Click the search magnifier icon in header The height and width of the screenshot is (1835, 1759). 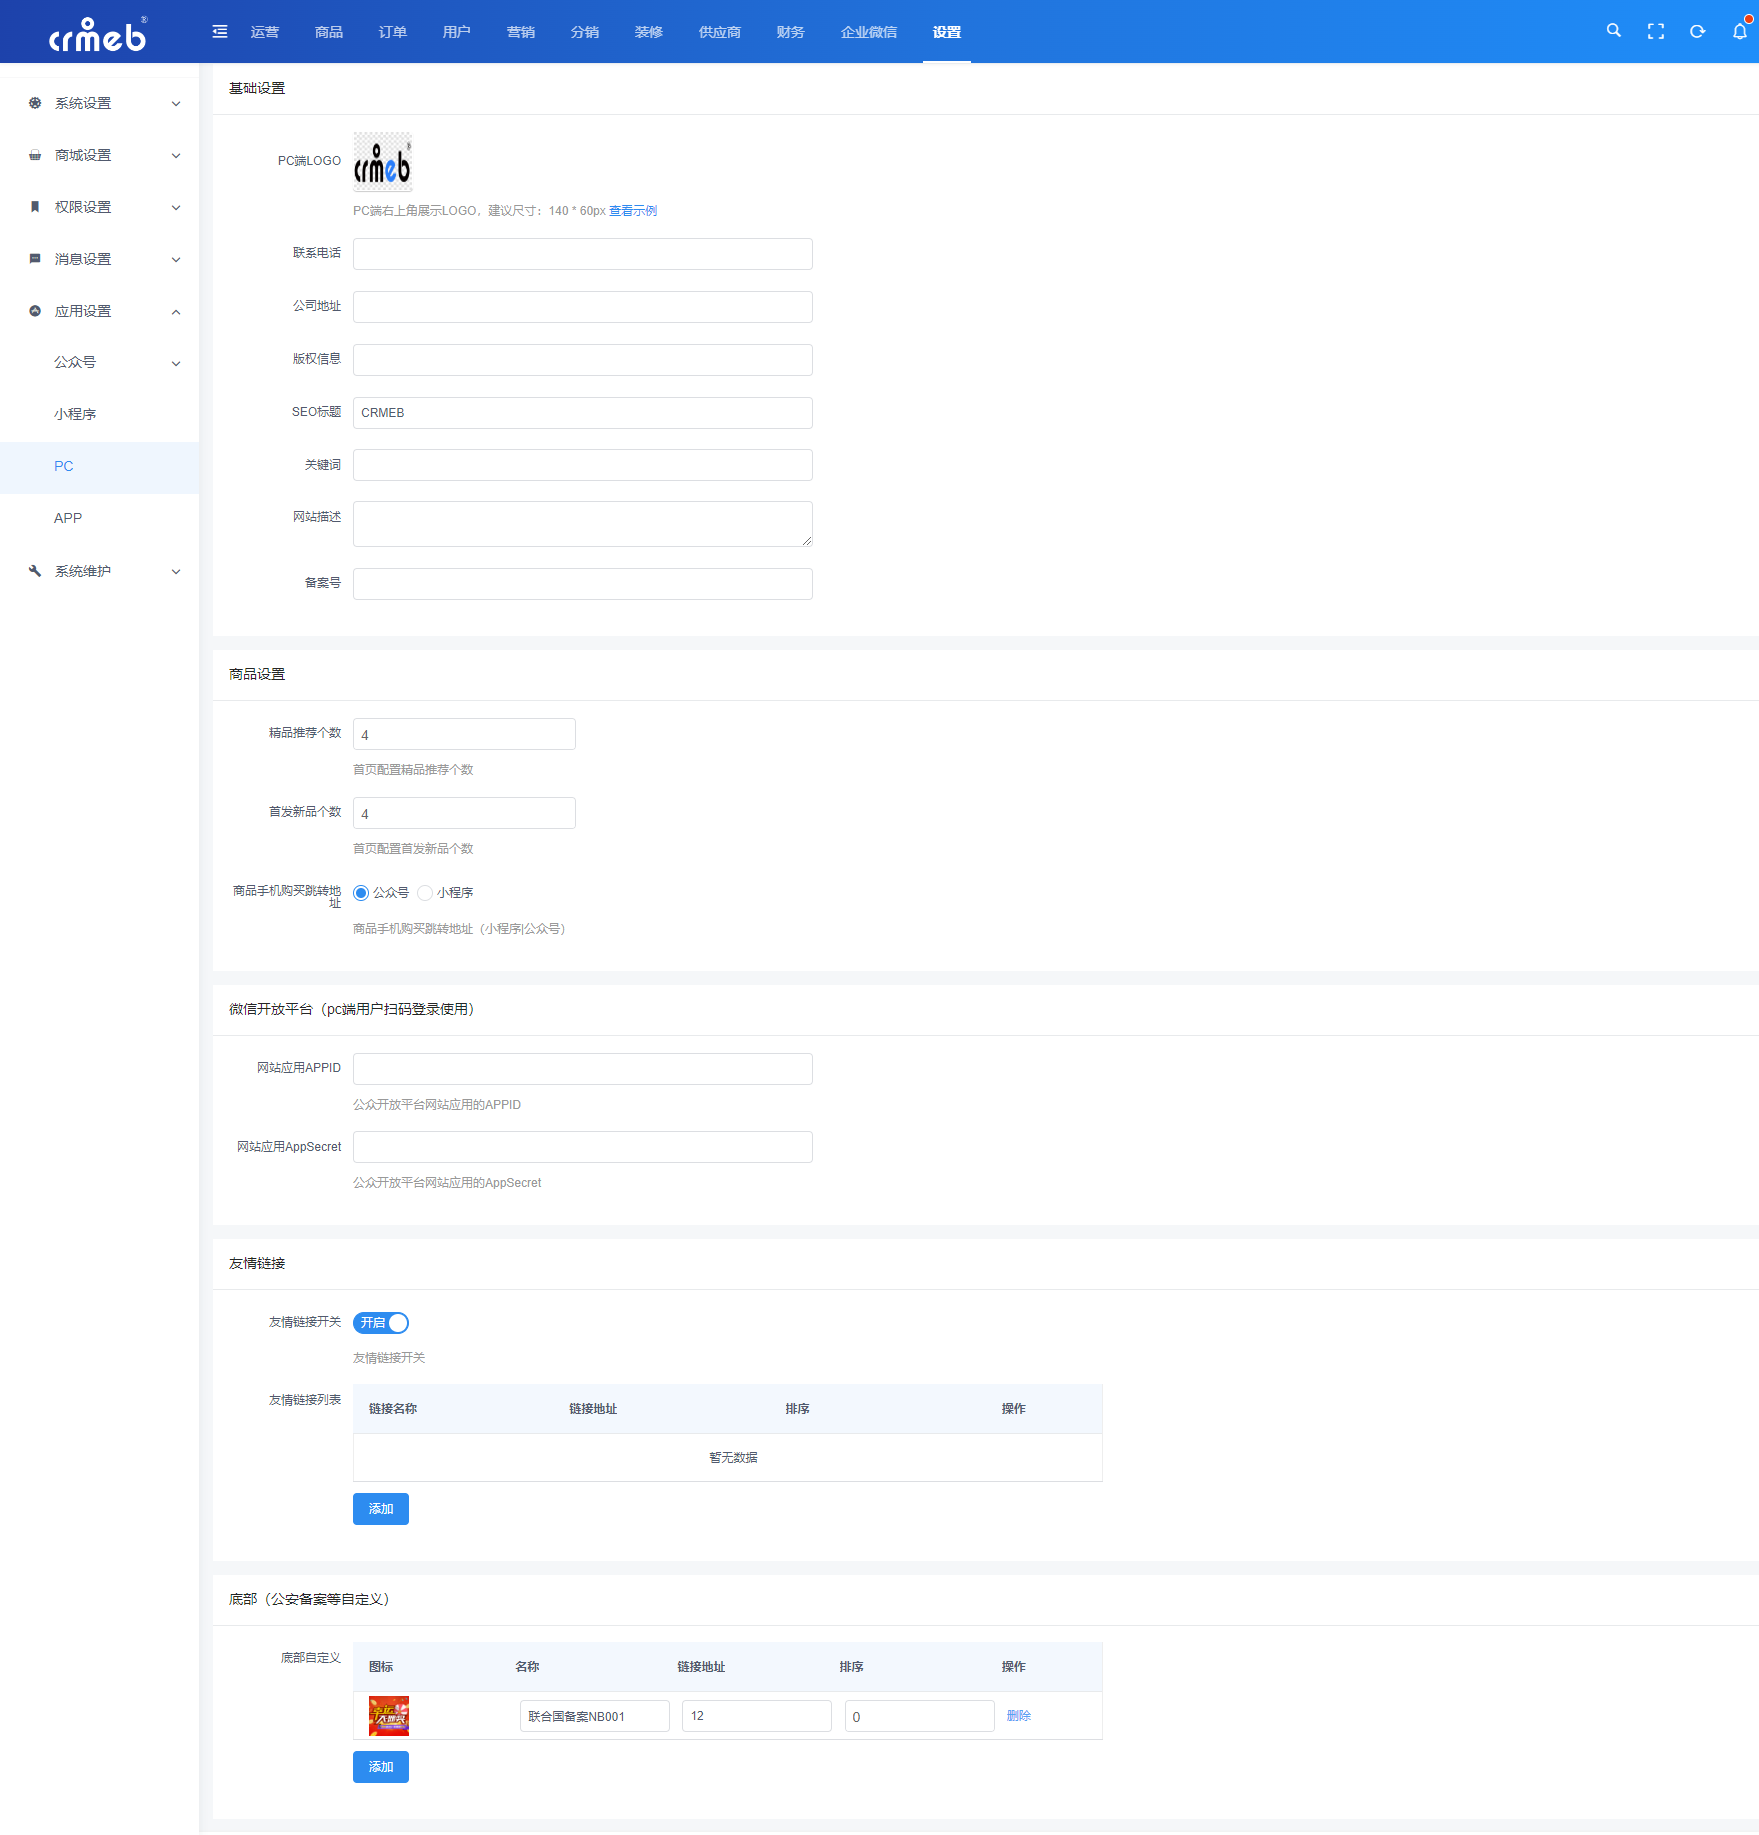click(x=1613, y=31)
